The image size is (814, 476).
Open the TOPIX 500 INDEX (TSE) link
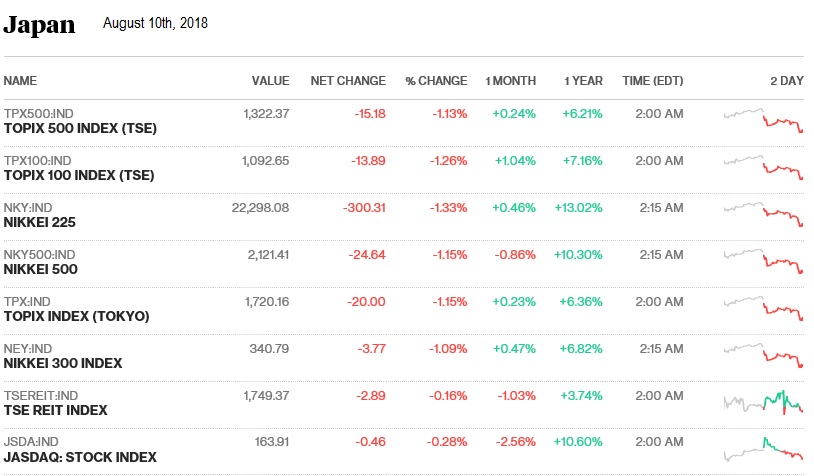click(80, 128)
